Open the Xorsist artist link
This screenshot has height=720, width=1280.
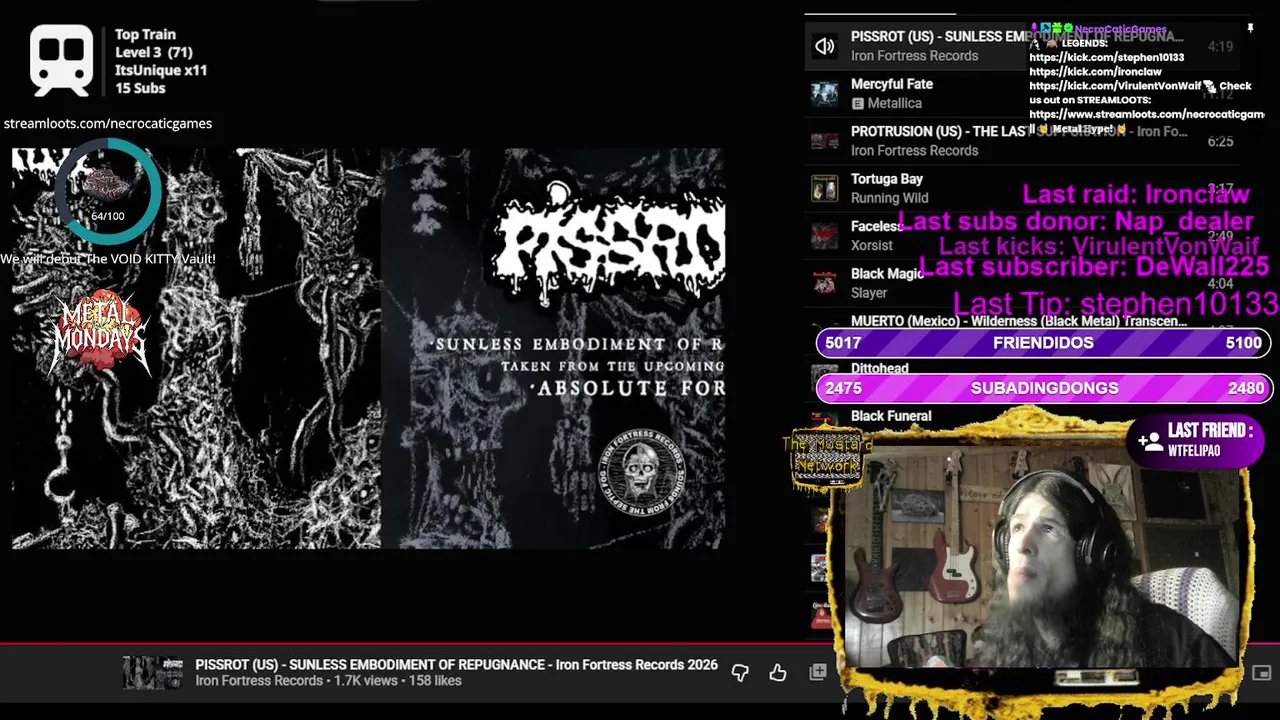pyautogui.click(x=872, y=245)
